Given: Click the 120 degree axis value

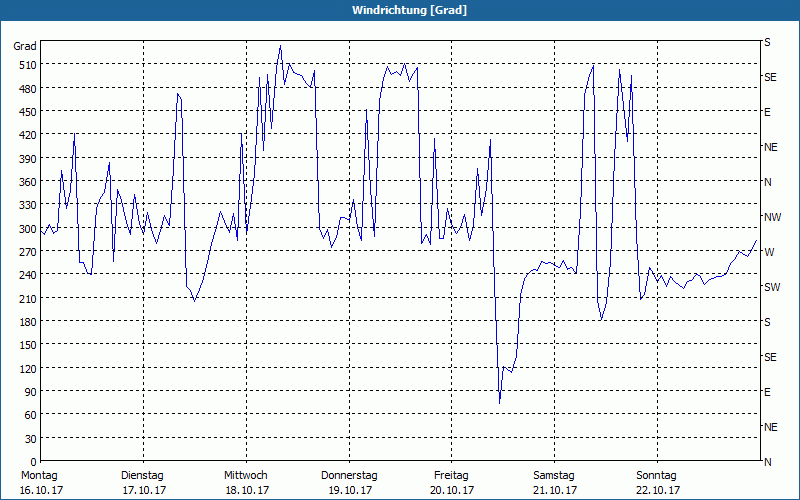Looking at the screenshot, I should pos(28,368).
